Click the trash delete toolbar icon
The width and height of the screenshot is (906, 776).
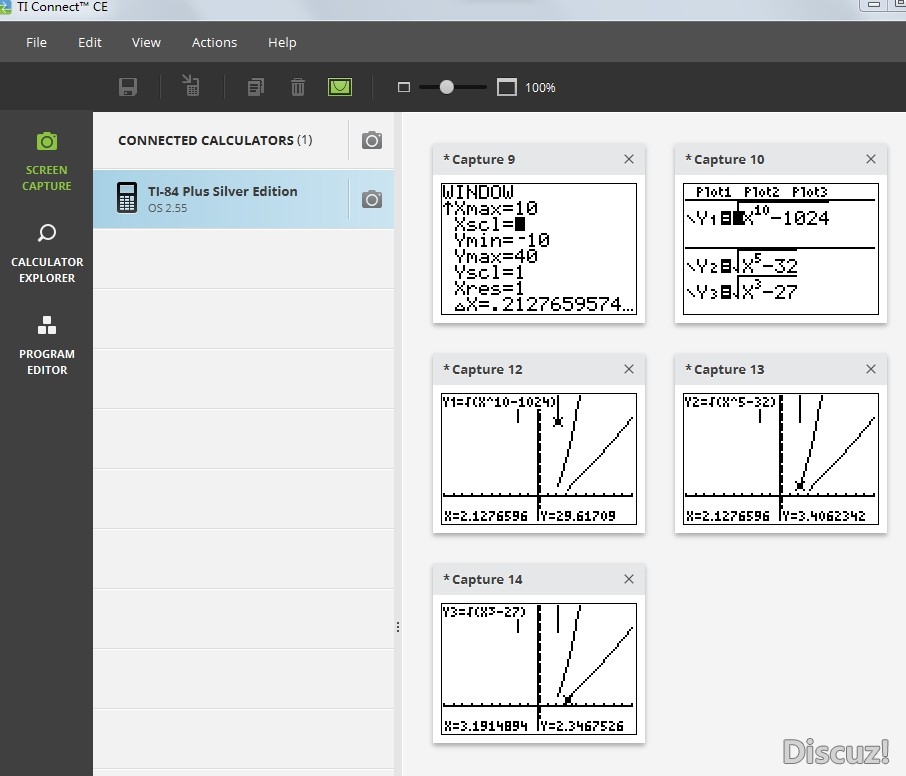(298, 87)
